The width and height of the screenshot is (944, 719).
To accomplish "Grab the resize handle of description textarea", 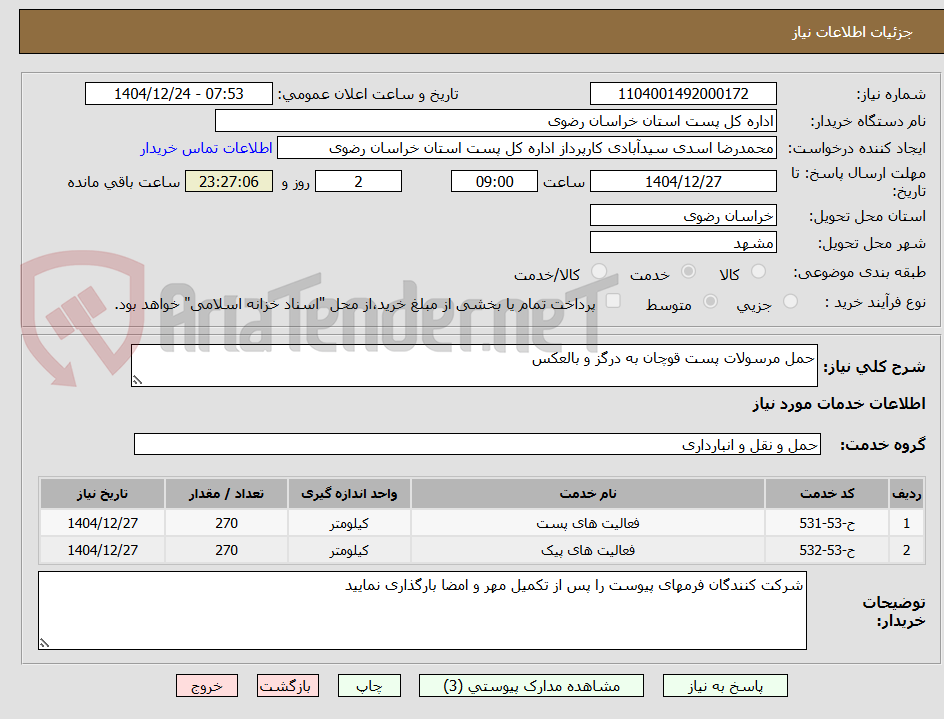I will (137, 380).
